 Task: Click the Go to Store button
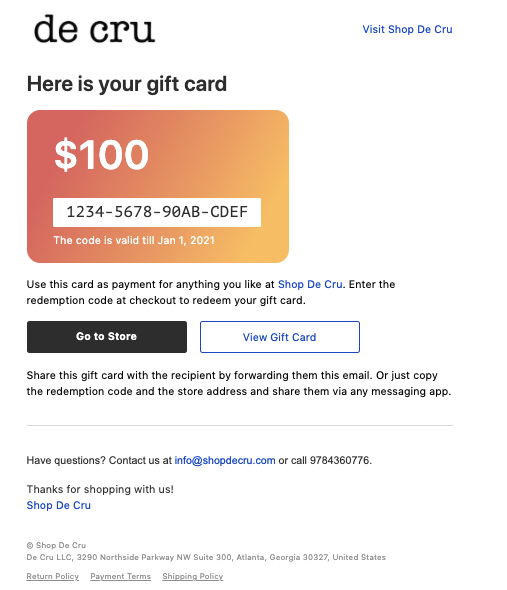click(107, 337)
